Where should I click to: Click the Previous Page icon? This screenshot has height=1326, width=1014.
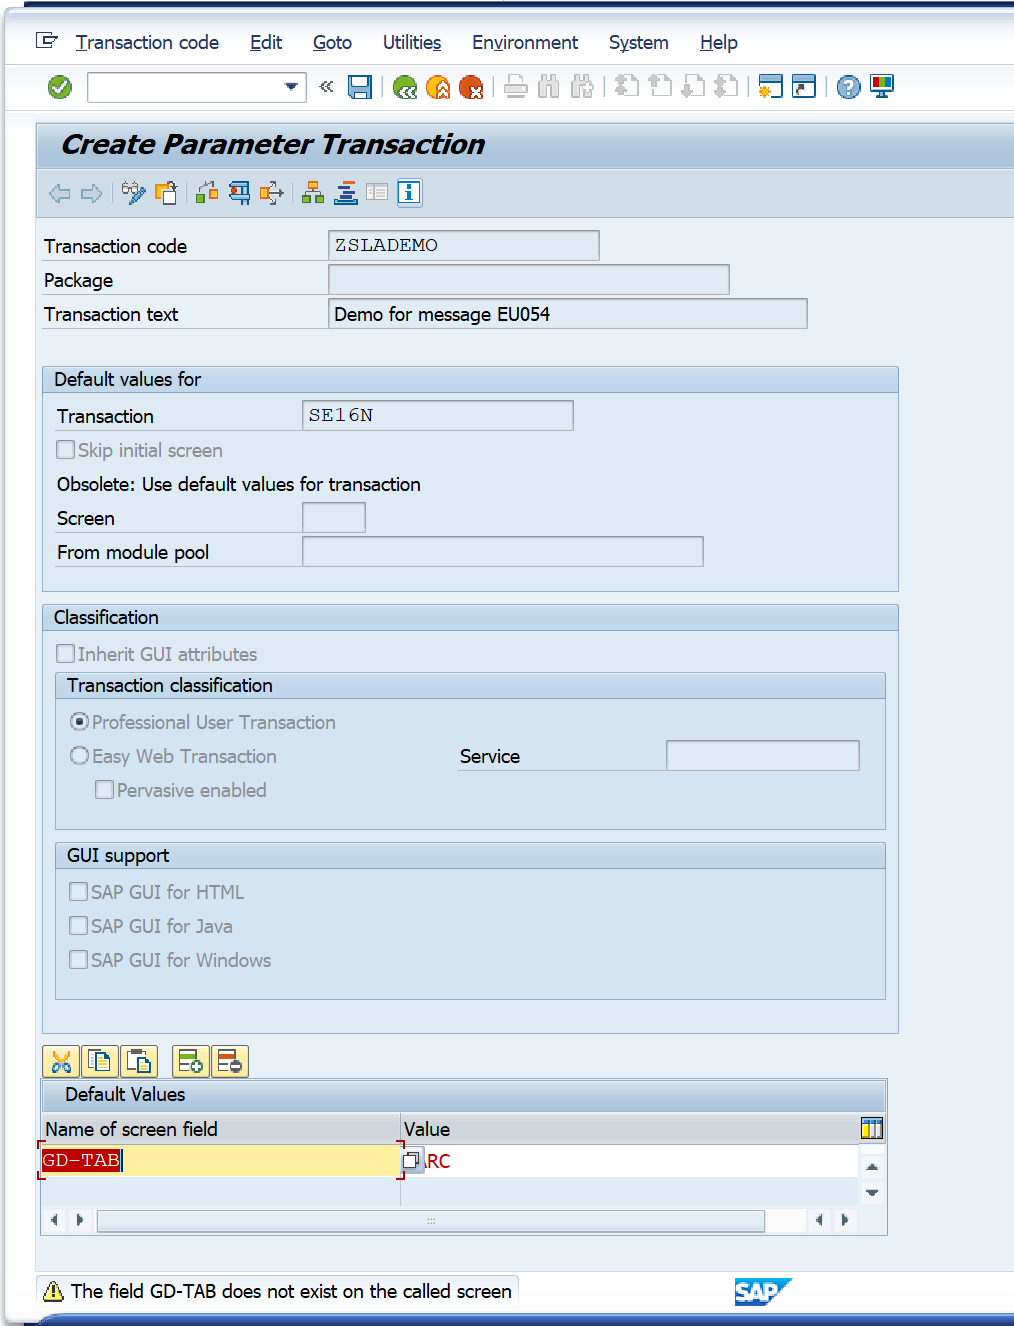(660, 86)
